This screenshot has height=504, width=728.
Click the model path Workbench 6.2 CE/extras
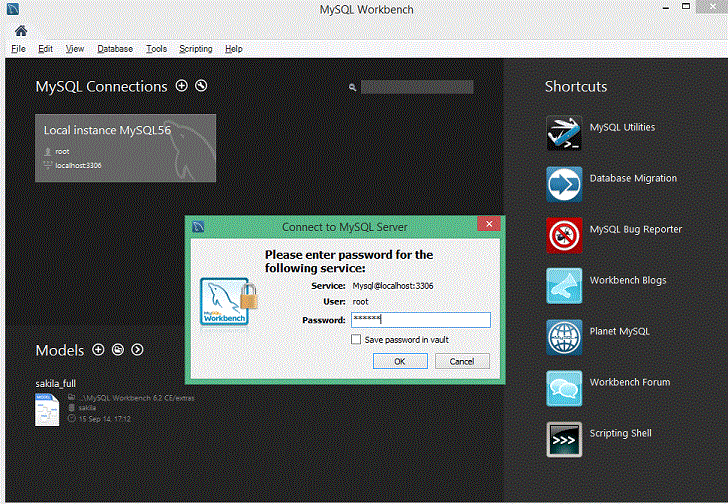click(x=136, y=398)
